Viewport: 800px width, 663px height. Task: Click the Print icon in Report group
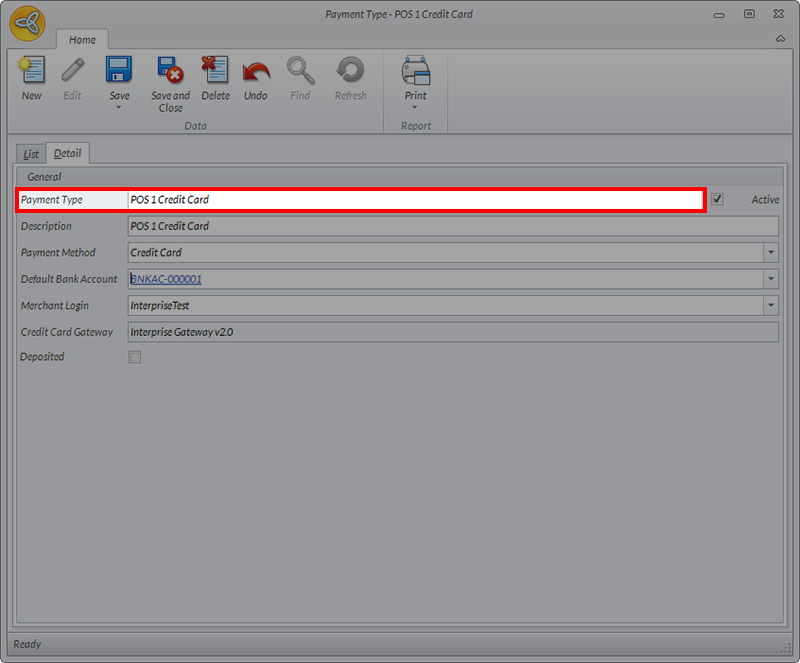tap(415, 71)
